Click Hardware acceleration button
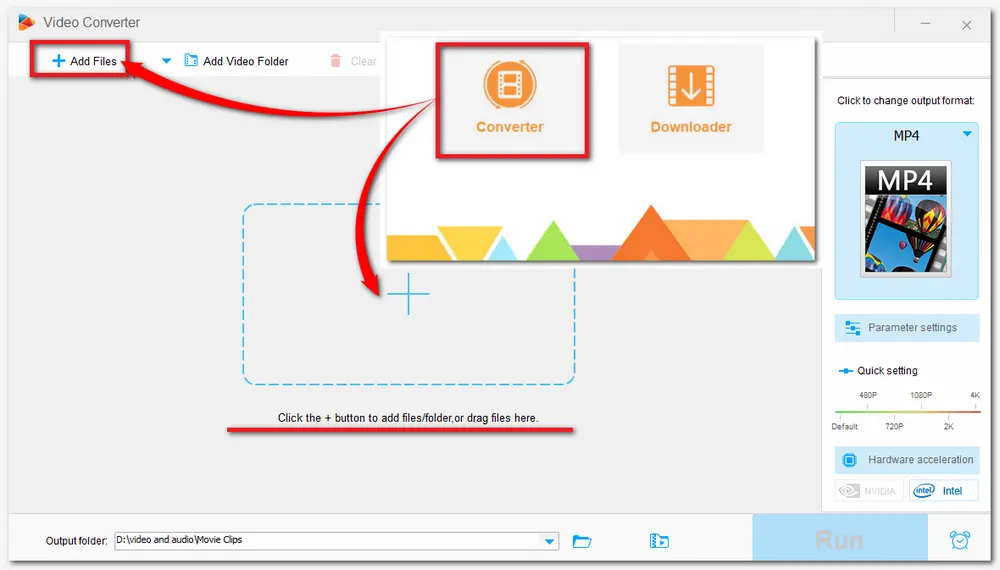Viewport: 1000px width, 570px height. point(906,460)
